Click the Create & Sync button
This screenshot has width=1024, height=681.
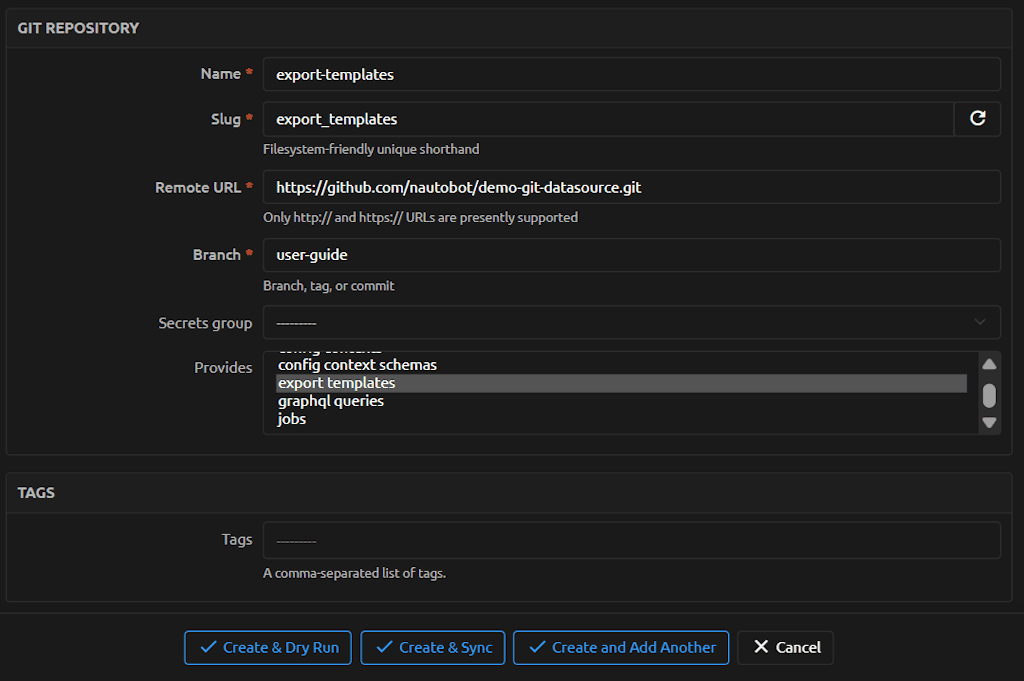[434, 647]
